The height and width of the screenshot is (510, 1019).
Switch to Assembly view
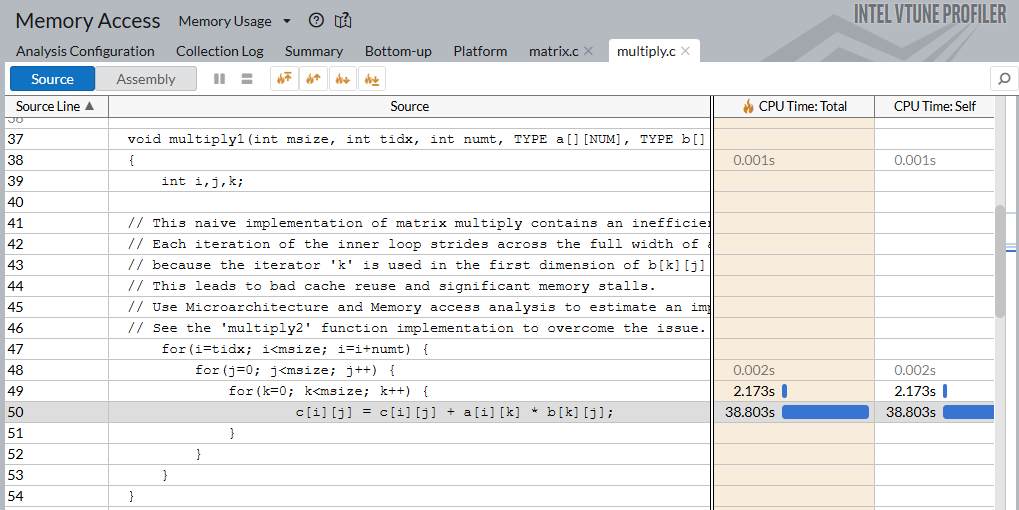(x=146, y=79)
